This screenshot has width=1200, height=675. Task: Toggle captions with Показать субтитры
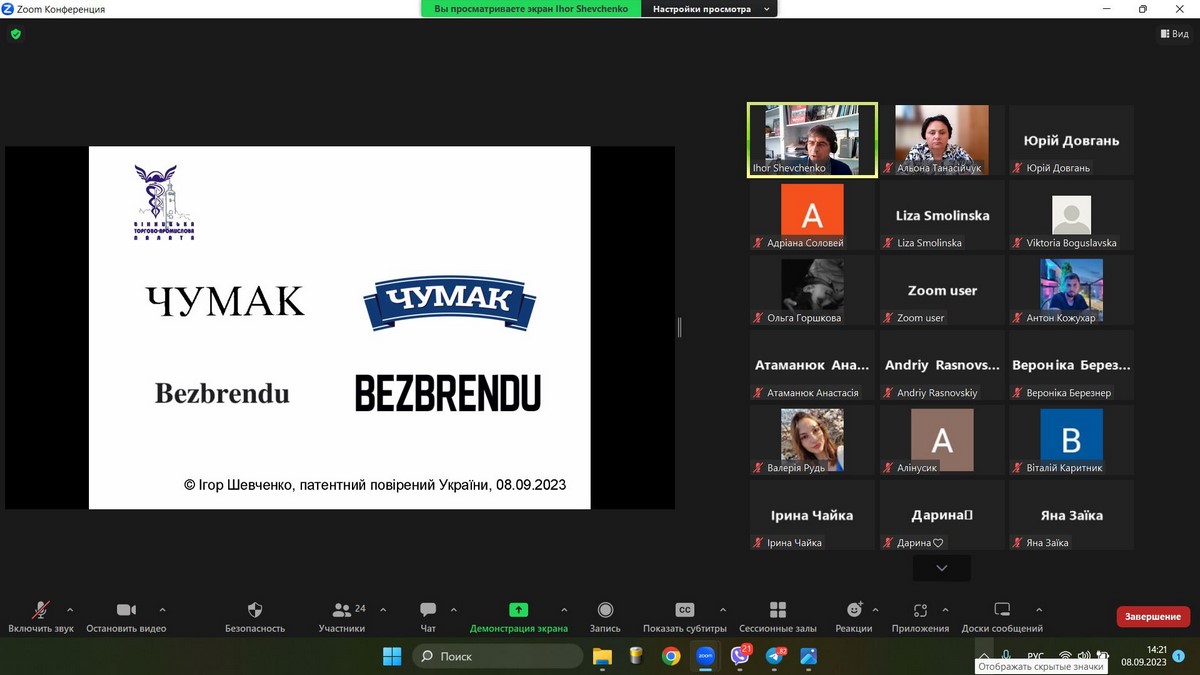tap(685, 610)
